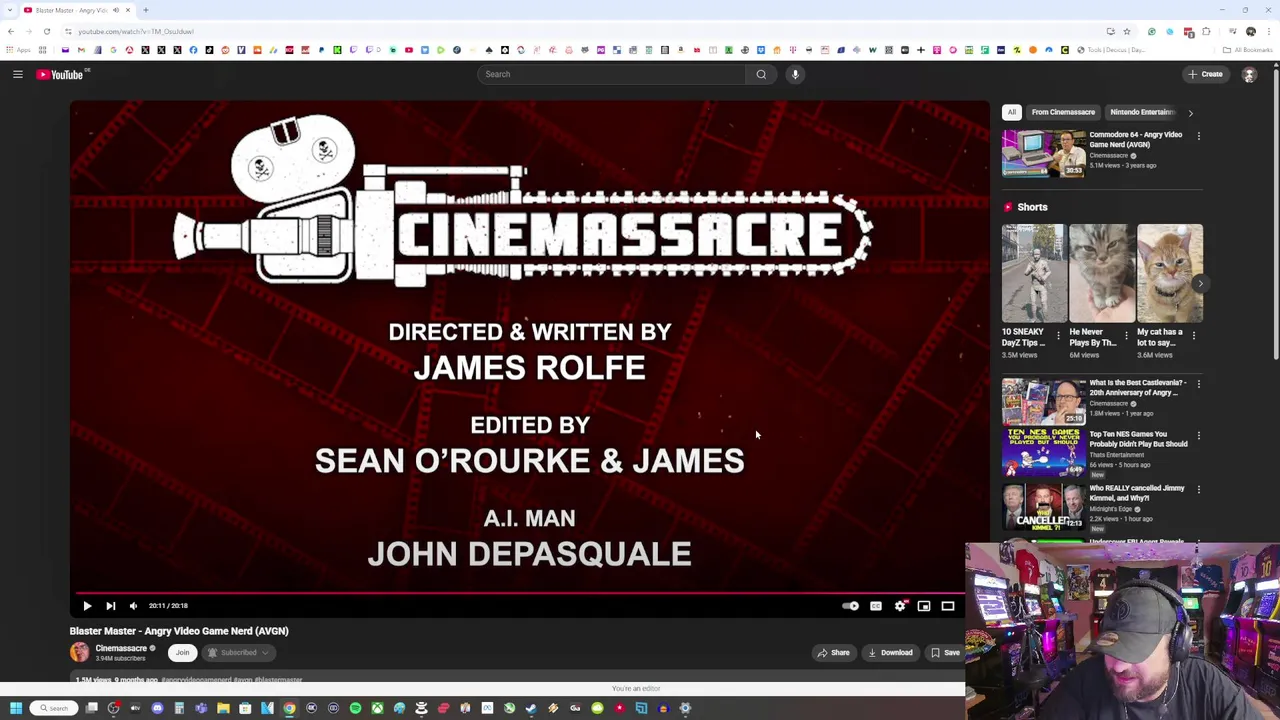Screen dimensions: 1280x720
Task: Open Cinemassacre channel avatar
Action: click(79, 652)
